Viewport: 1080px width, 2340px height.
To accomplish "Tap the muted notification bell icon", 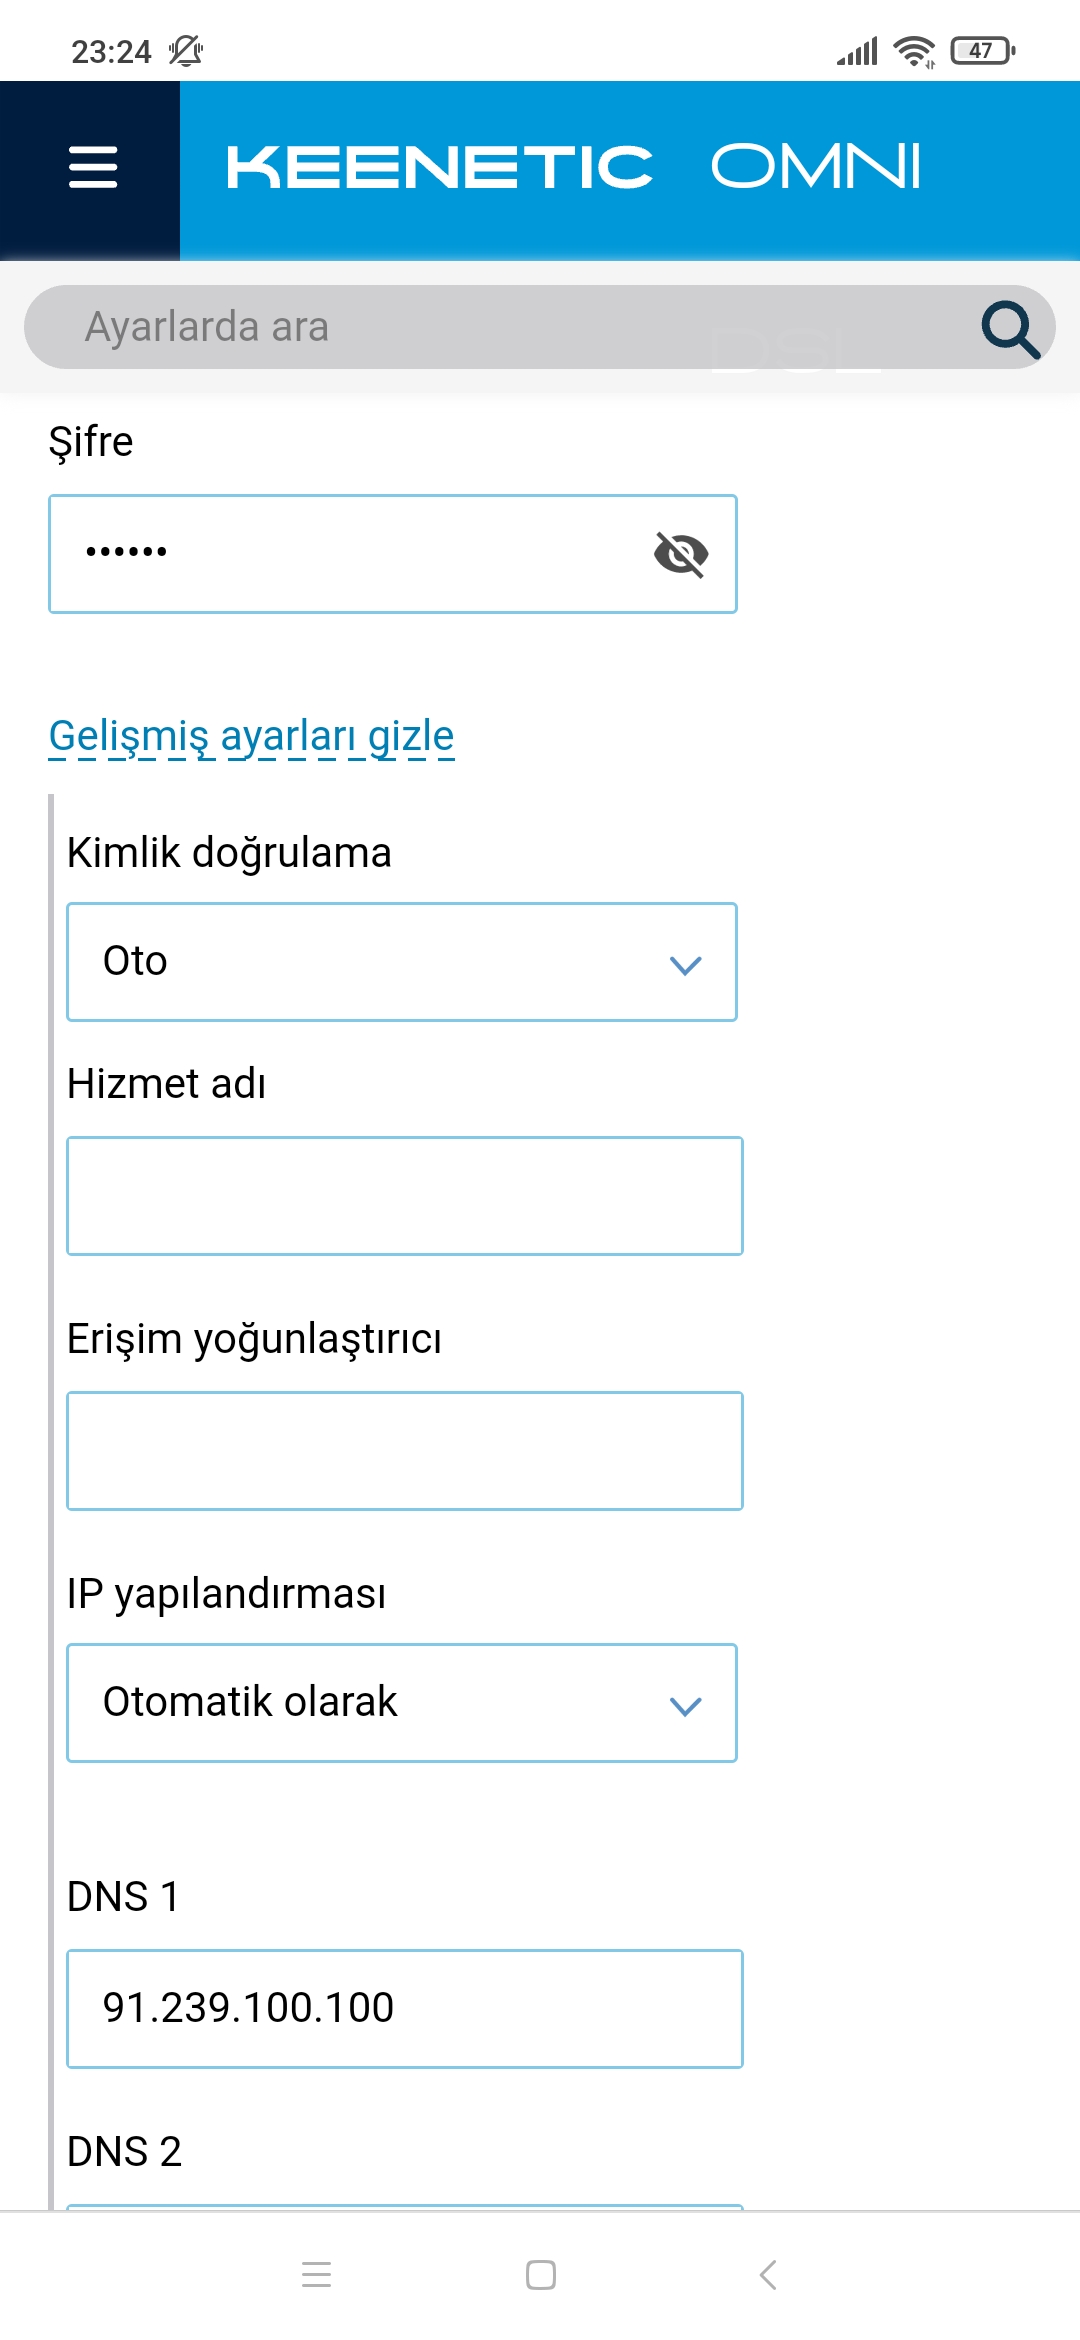I will (186, 50).
